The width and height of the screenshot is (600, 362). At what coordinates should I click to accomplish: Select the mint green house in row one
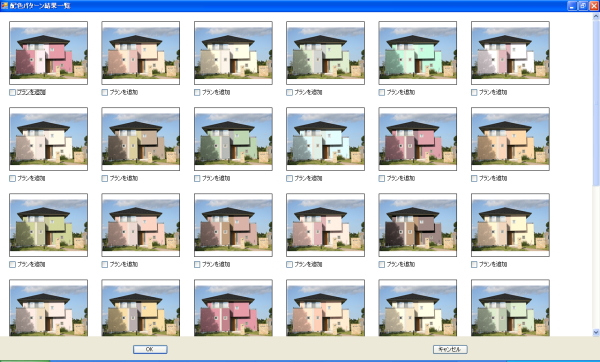pos(418,53)
